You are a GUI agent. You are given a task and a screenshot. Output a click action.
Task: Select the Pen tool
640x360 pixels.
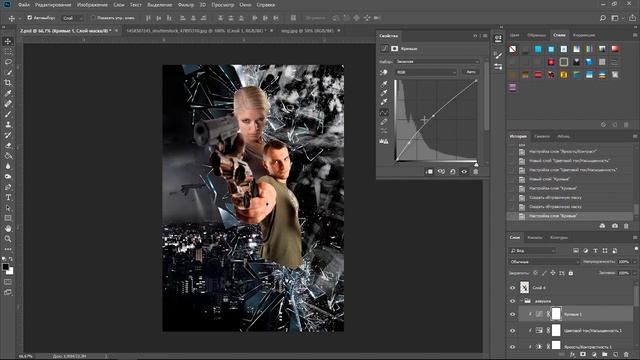coord(8,187)
